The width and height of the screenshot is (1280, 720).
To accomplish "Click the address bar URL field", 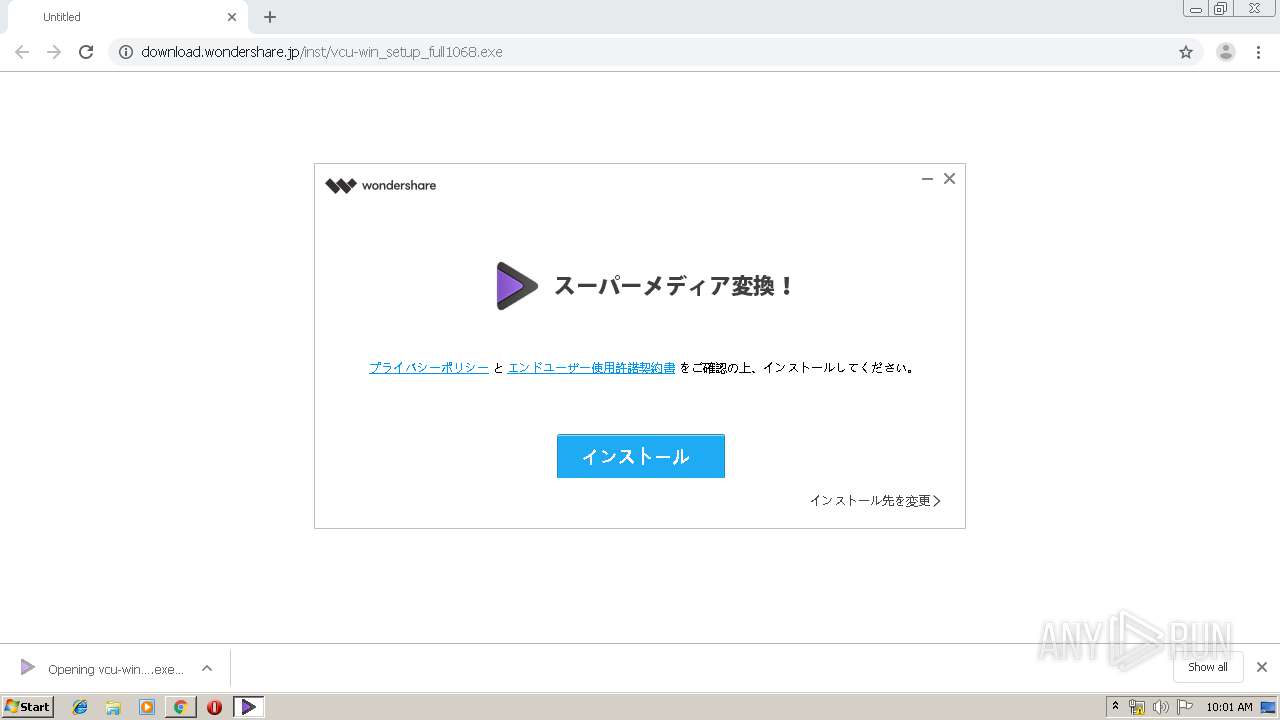I will (655, 52).
